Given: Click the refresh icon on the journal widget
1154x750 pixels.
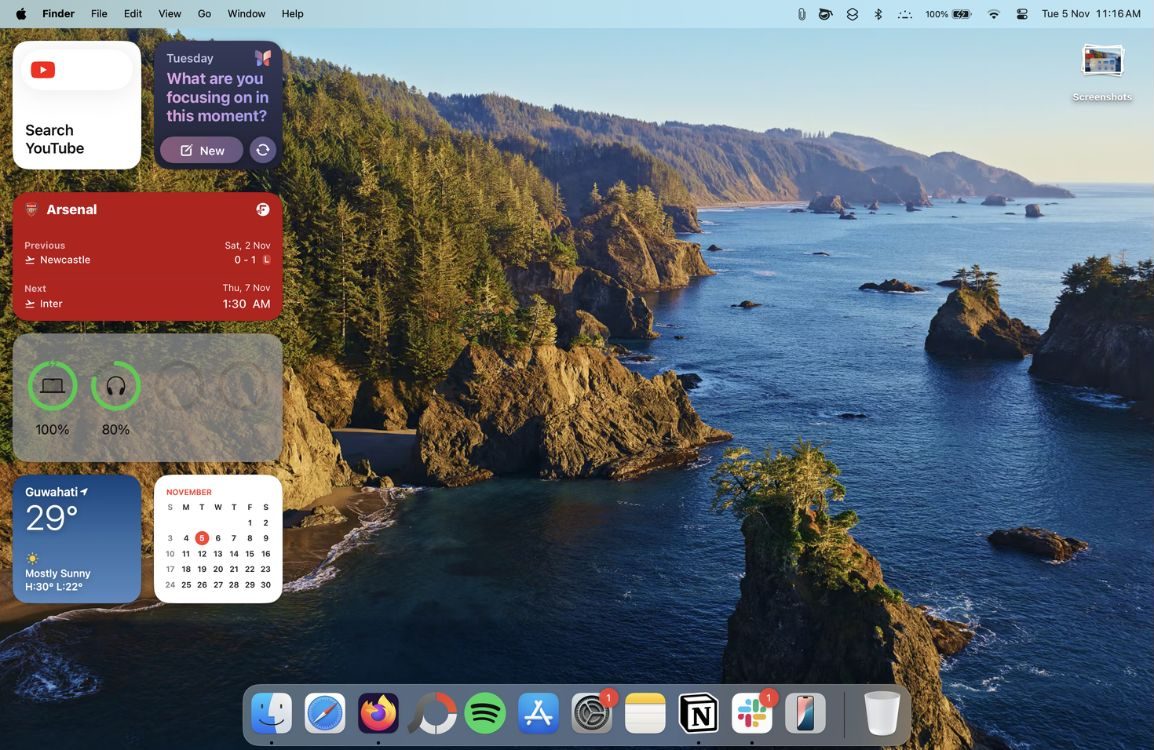Looking at the screenshot, I should 261,149.
